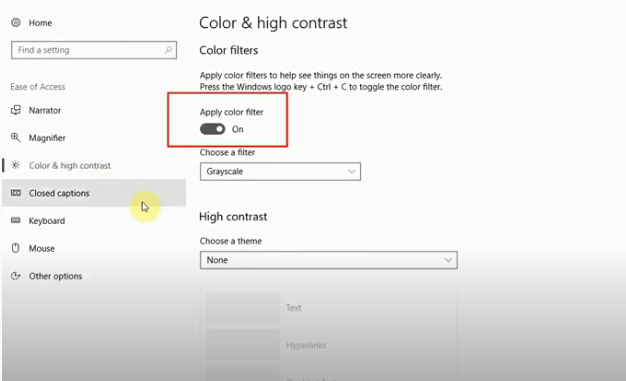Open the Grayscale filter dropdown
The width and height of the screenshot is (626, 381).
click(x=280, y=171)
